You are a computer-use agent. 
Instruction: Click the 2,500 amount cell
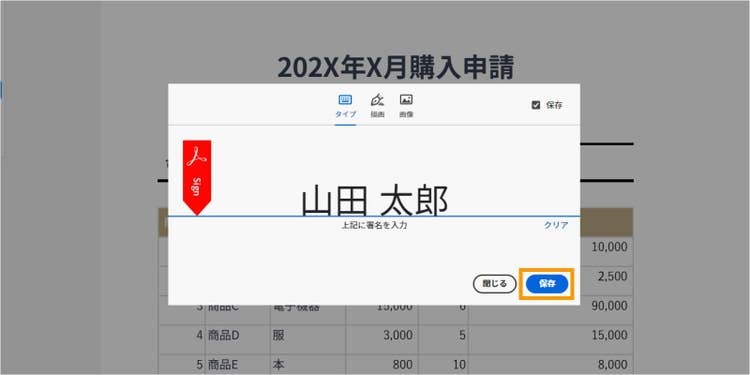tap(614, 277)
